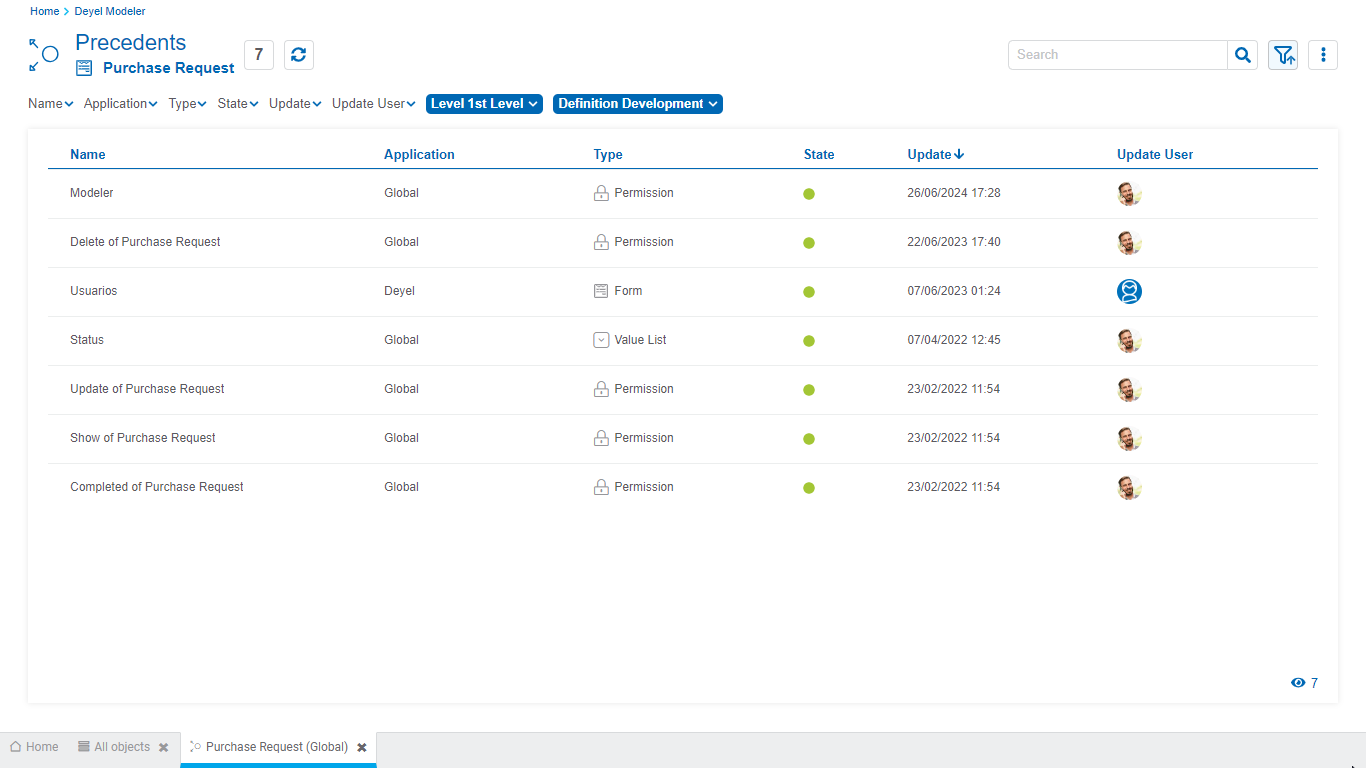Screen dimensions: 1366x768
Task: Close the Purchase Request (Global) tab
Action: coord(362,747)
